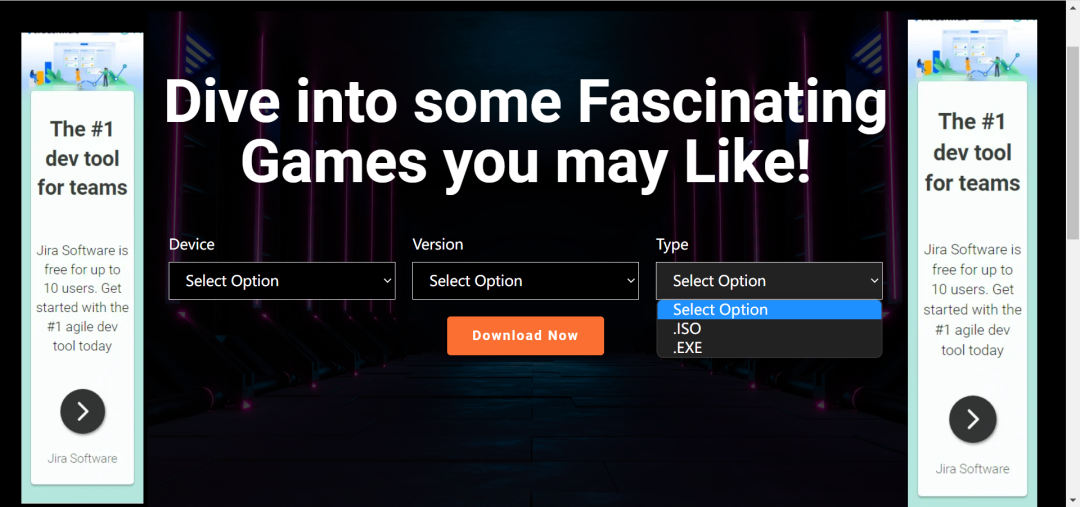Click the illustration atop the right ad
The height and width of the screenshot is (507, 1080).
pyautogui.click(x=971, y=52)
